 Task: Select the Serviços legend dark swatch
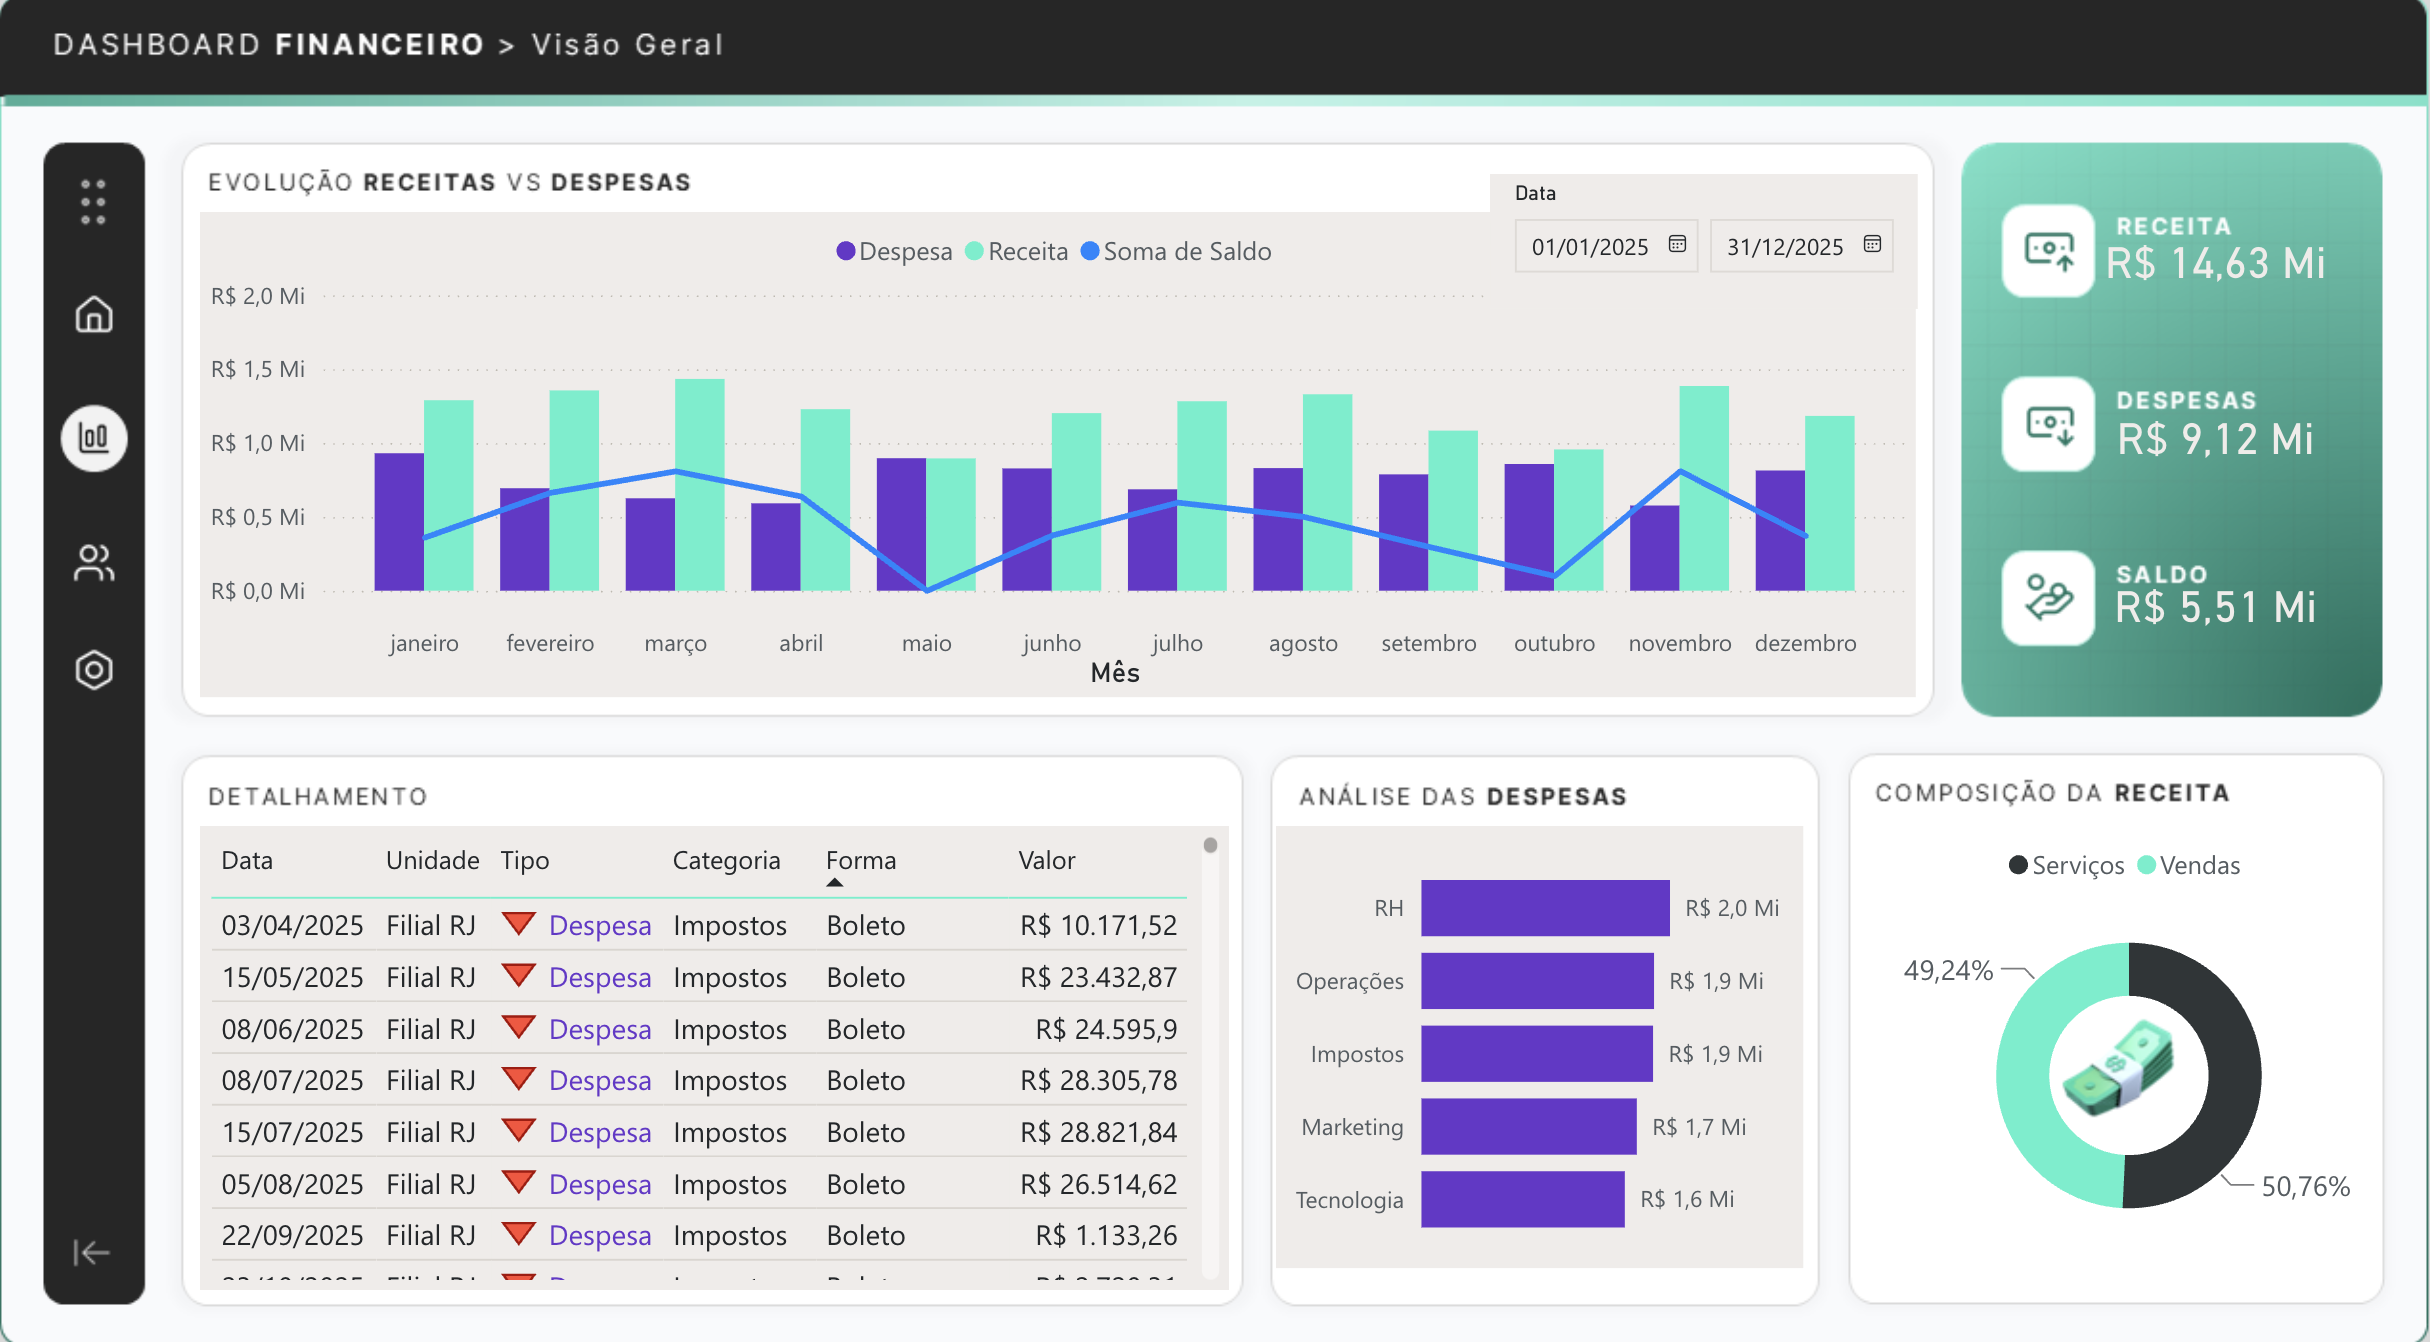point(2018,864)
